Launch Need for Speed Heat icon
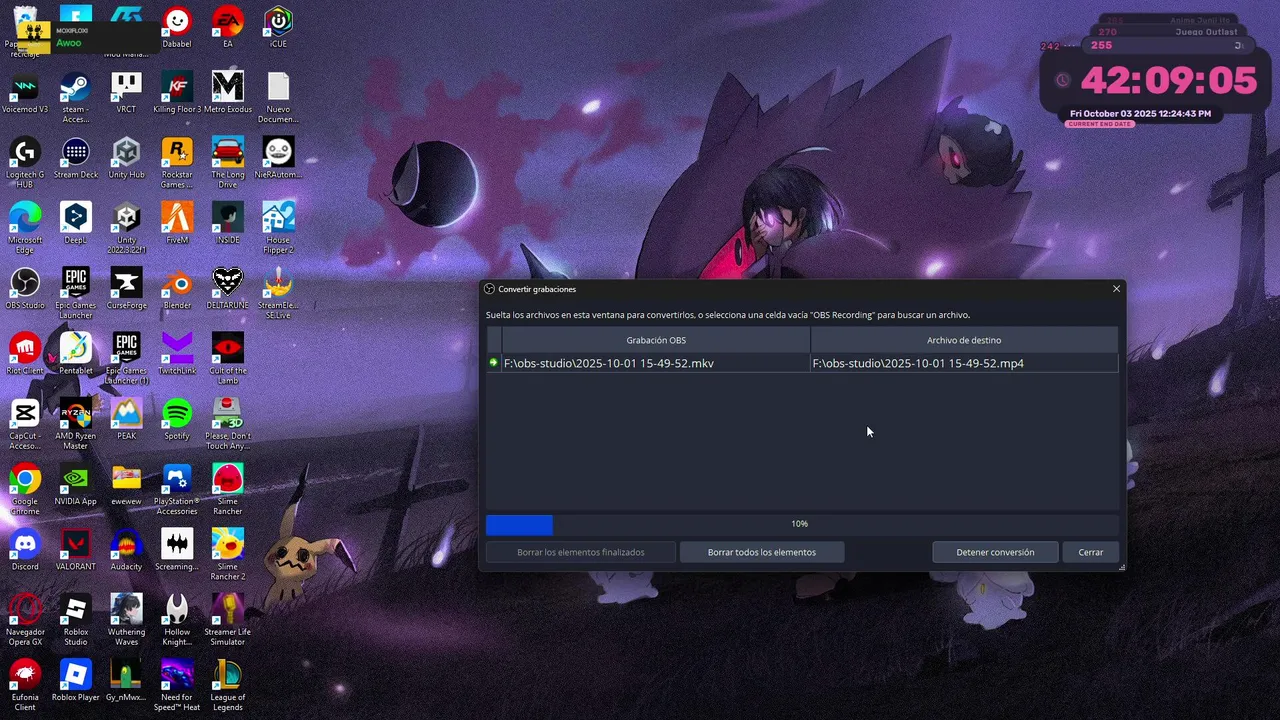Screen dimensions: 1280x720 (x=177, y=685)
